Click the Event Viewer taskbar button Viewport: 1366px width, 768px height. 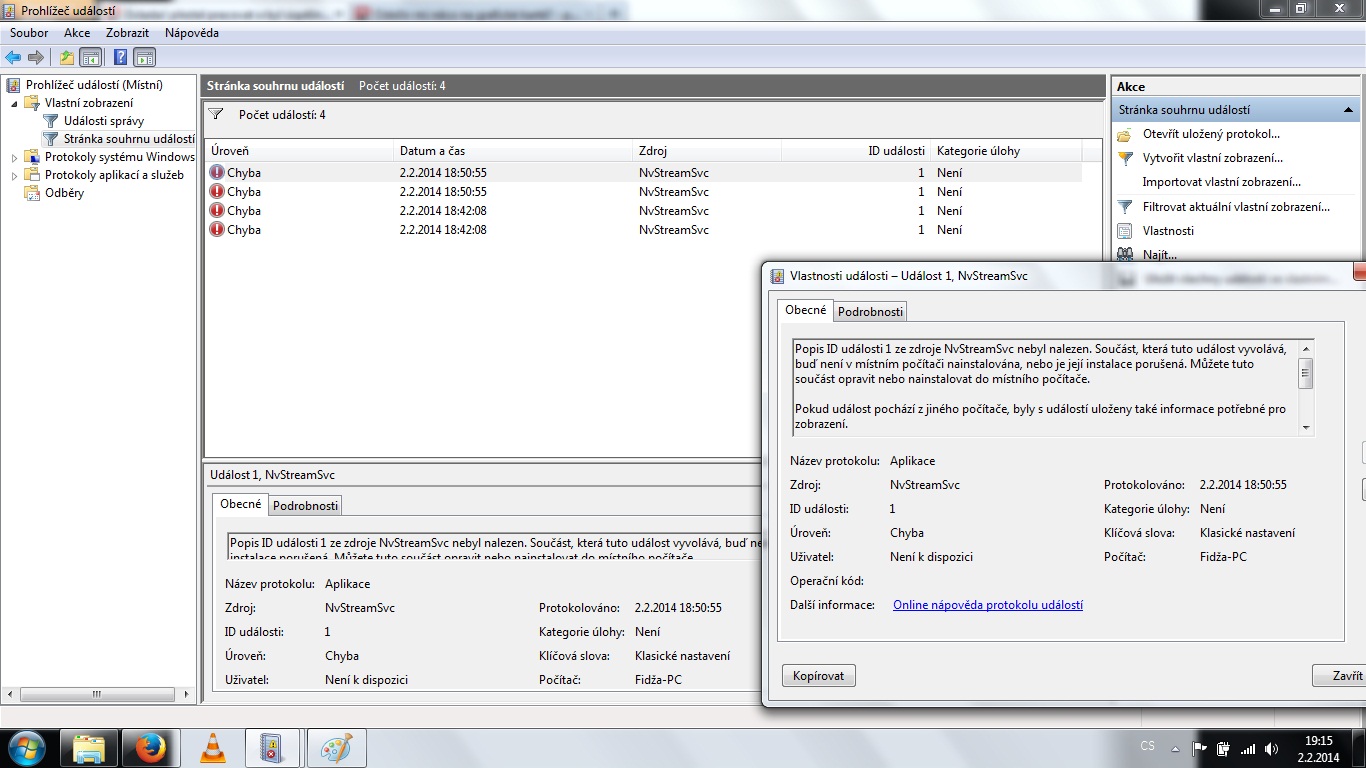[271, 748]
